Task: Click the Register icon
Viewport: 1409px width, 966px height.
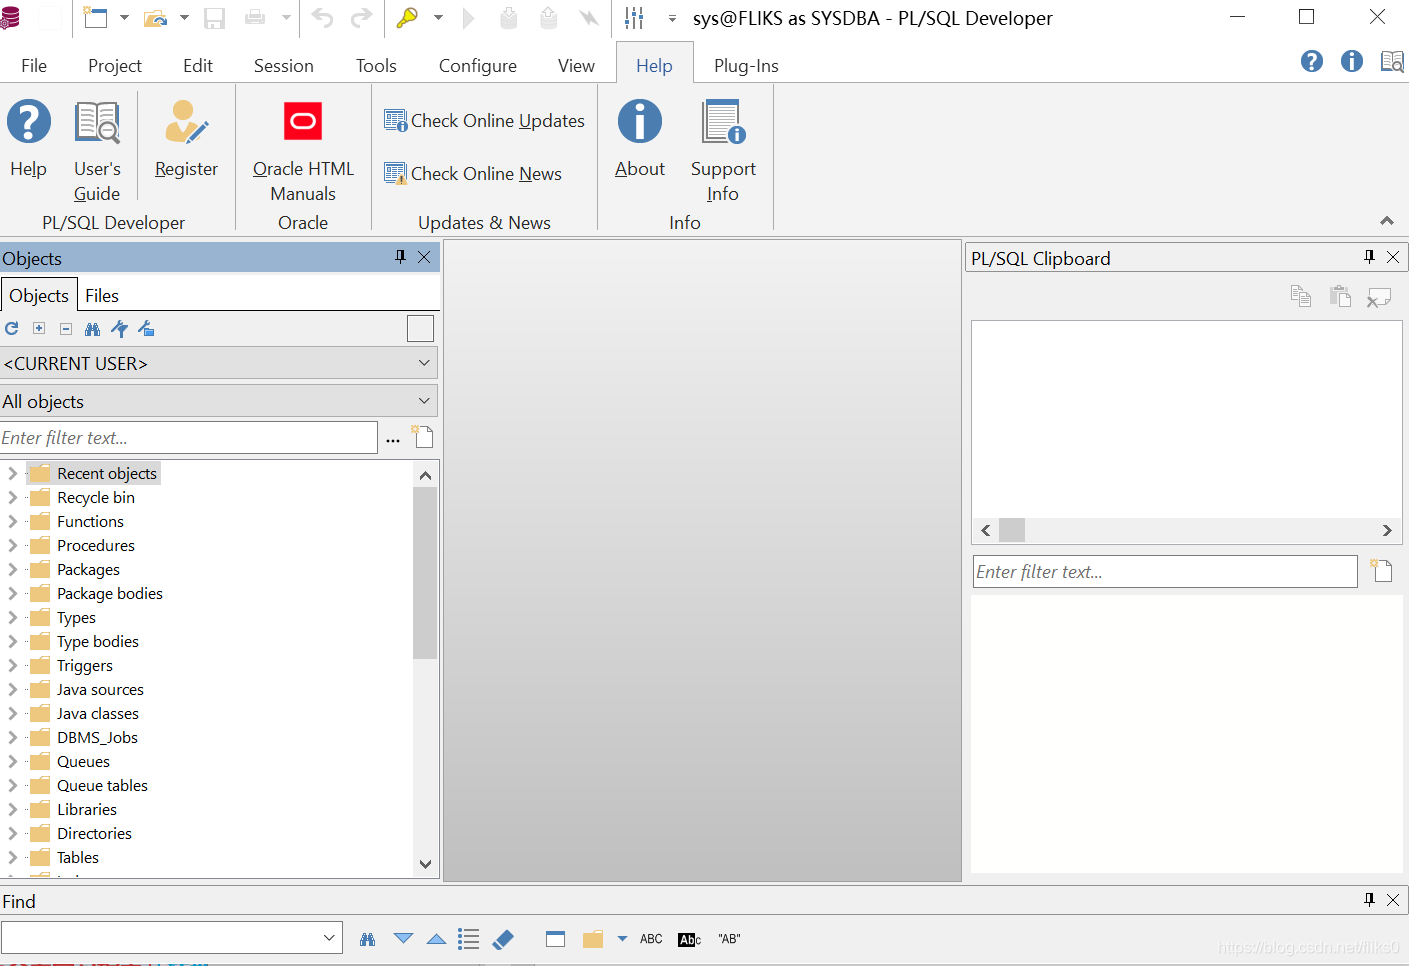Action: click(186, 123)
